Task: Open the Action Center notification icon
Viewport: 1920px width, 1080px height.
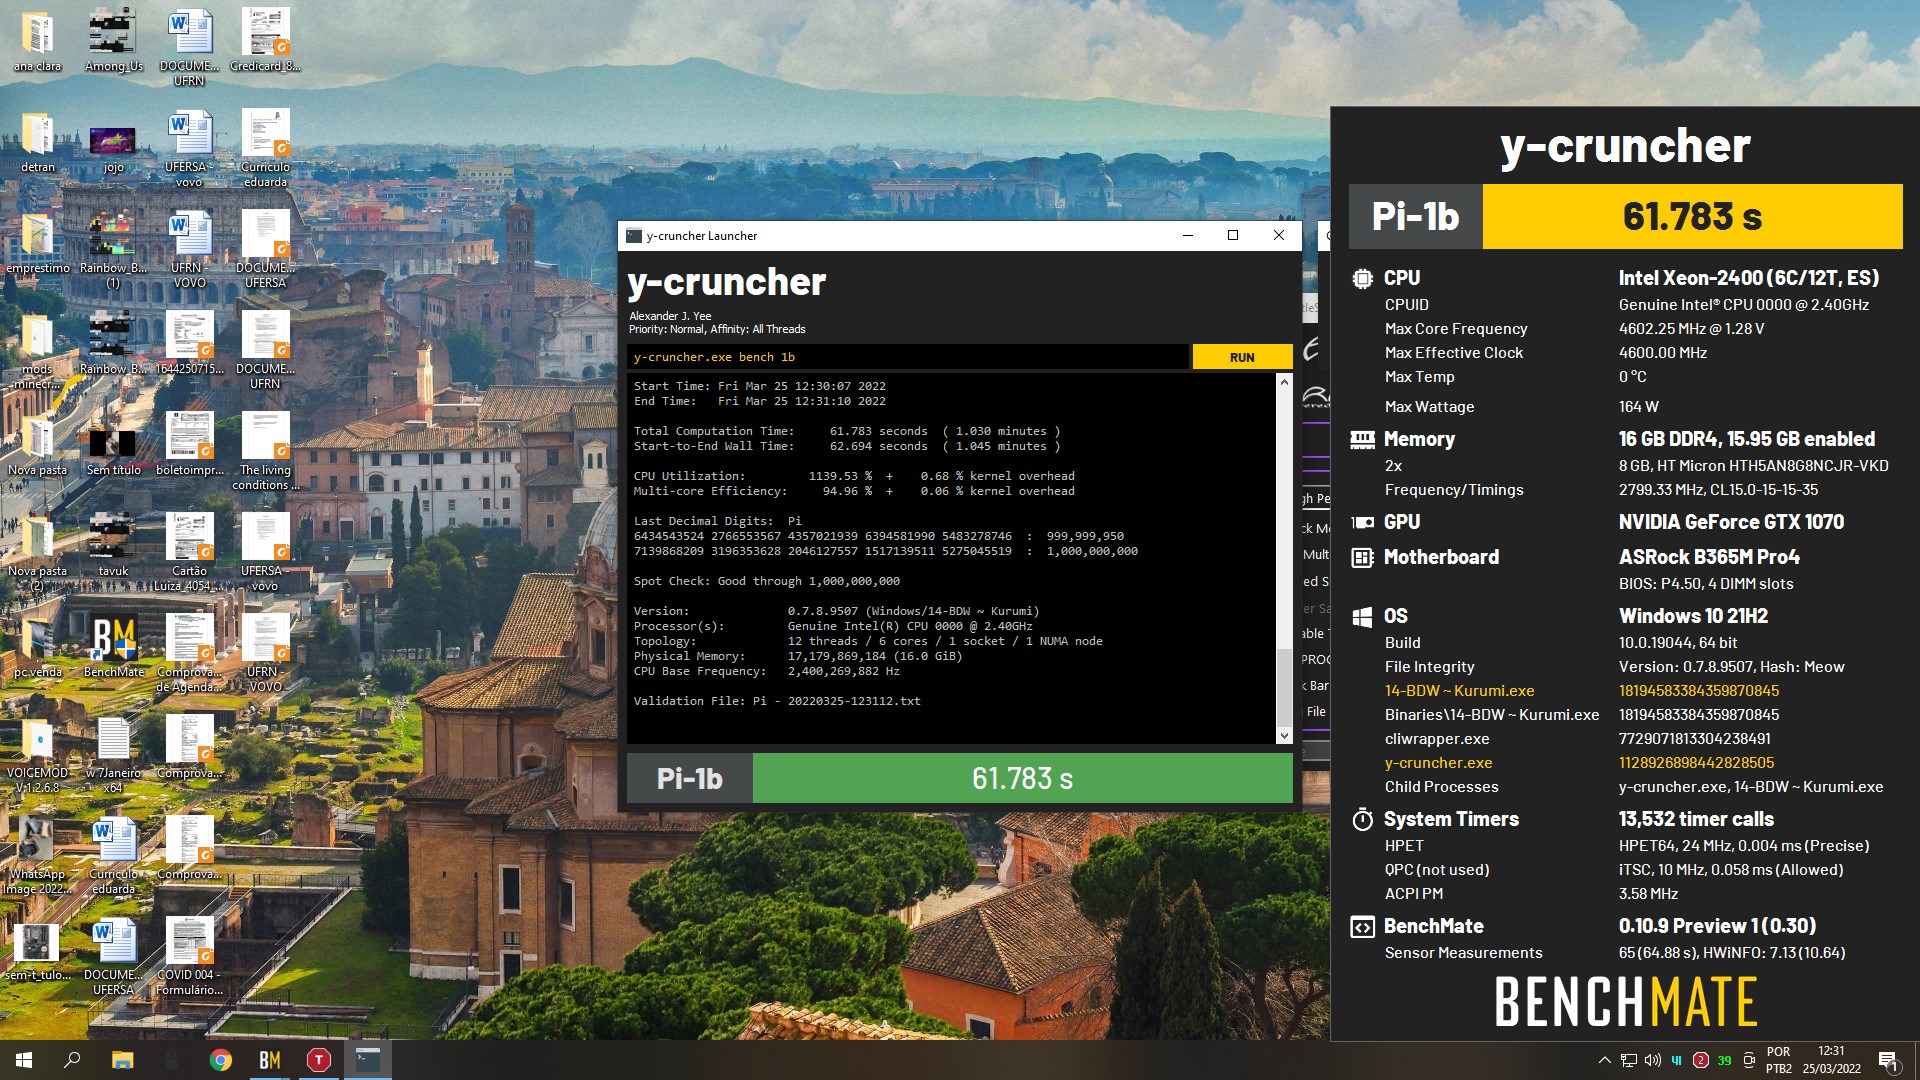Action: click(1888, 1060)
